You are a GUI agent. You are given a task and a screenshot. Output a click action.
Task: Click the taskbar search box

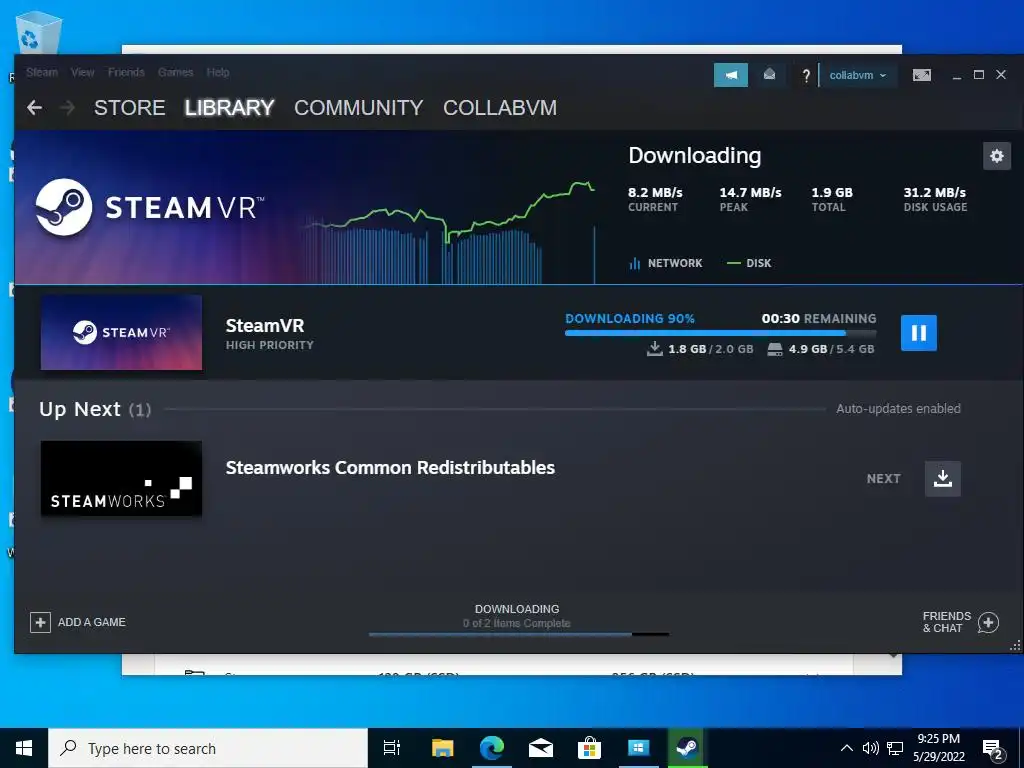(x=208, y=748)
